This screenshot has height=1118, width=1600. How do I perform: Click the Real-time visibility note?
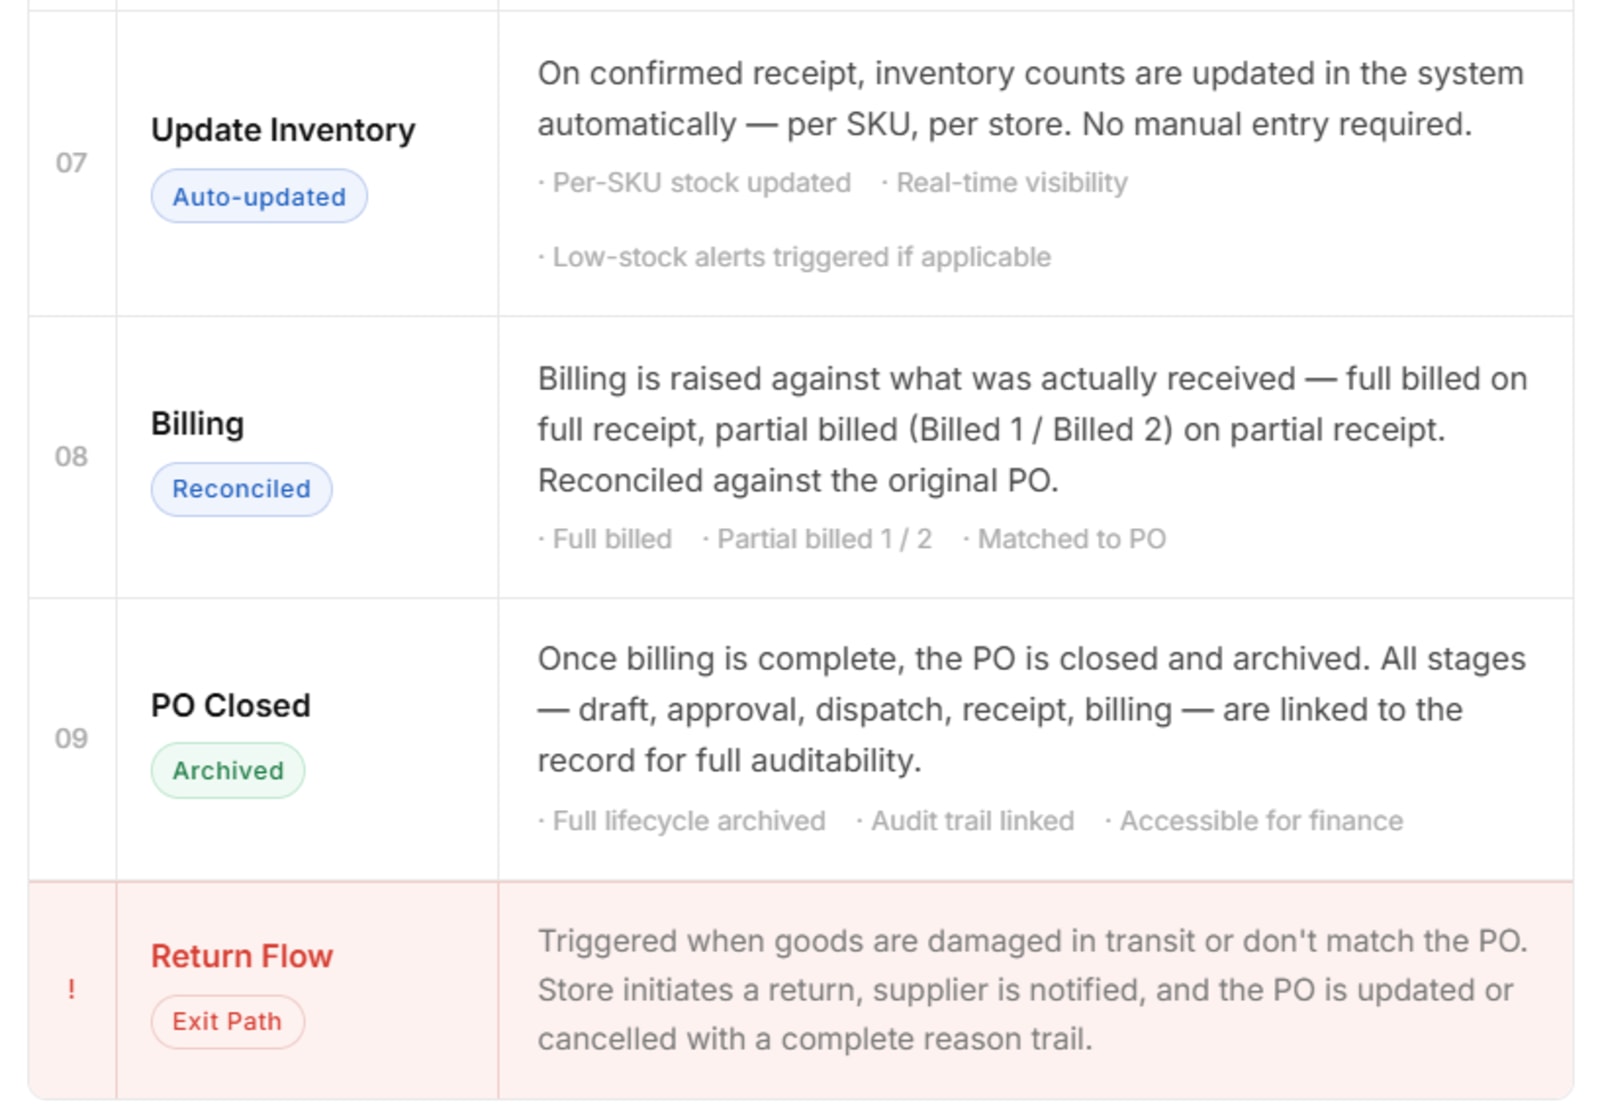coord(1004,183)
